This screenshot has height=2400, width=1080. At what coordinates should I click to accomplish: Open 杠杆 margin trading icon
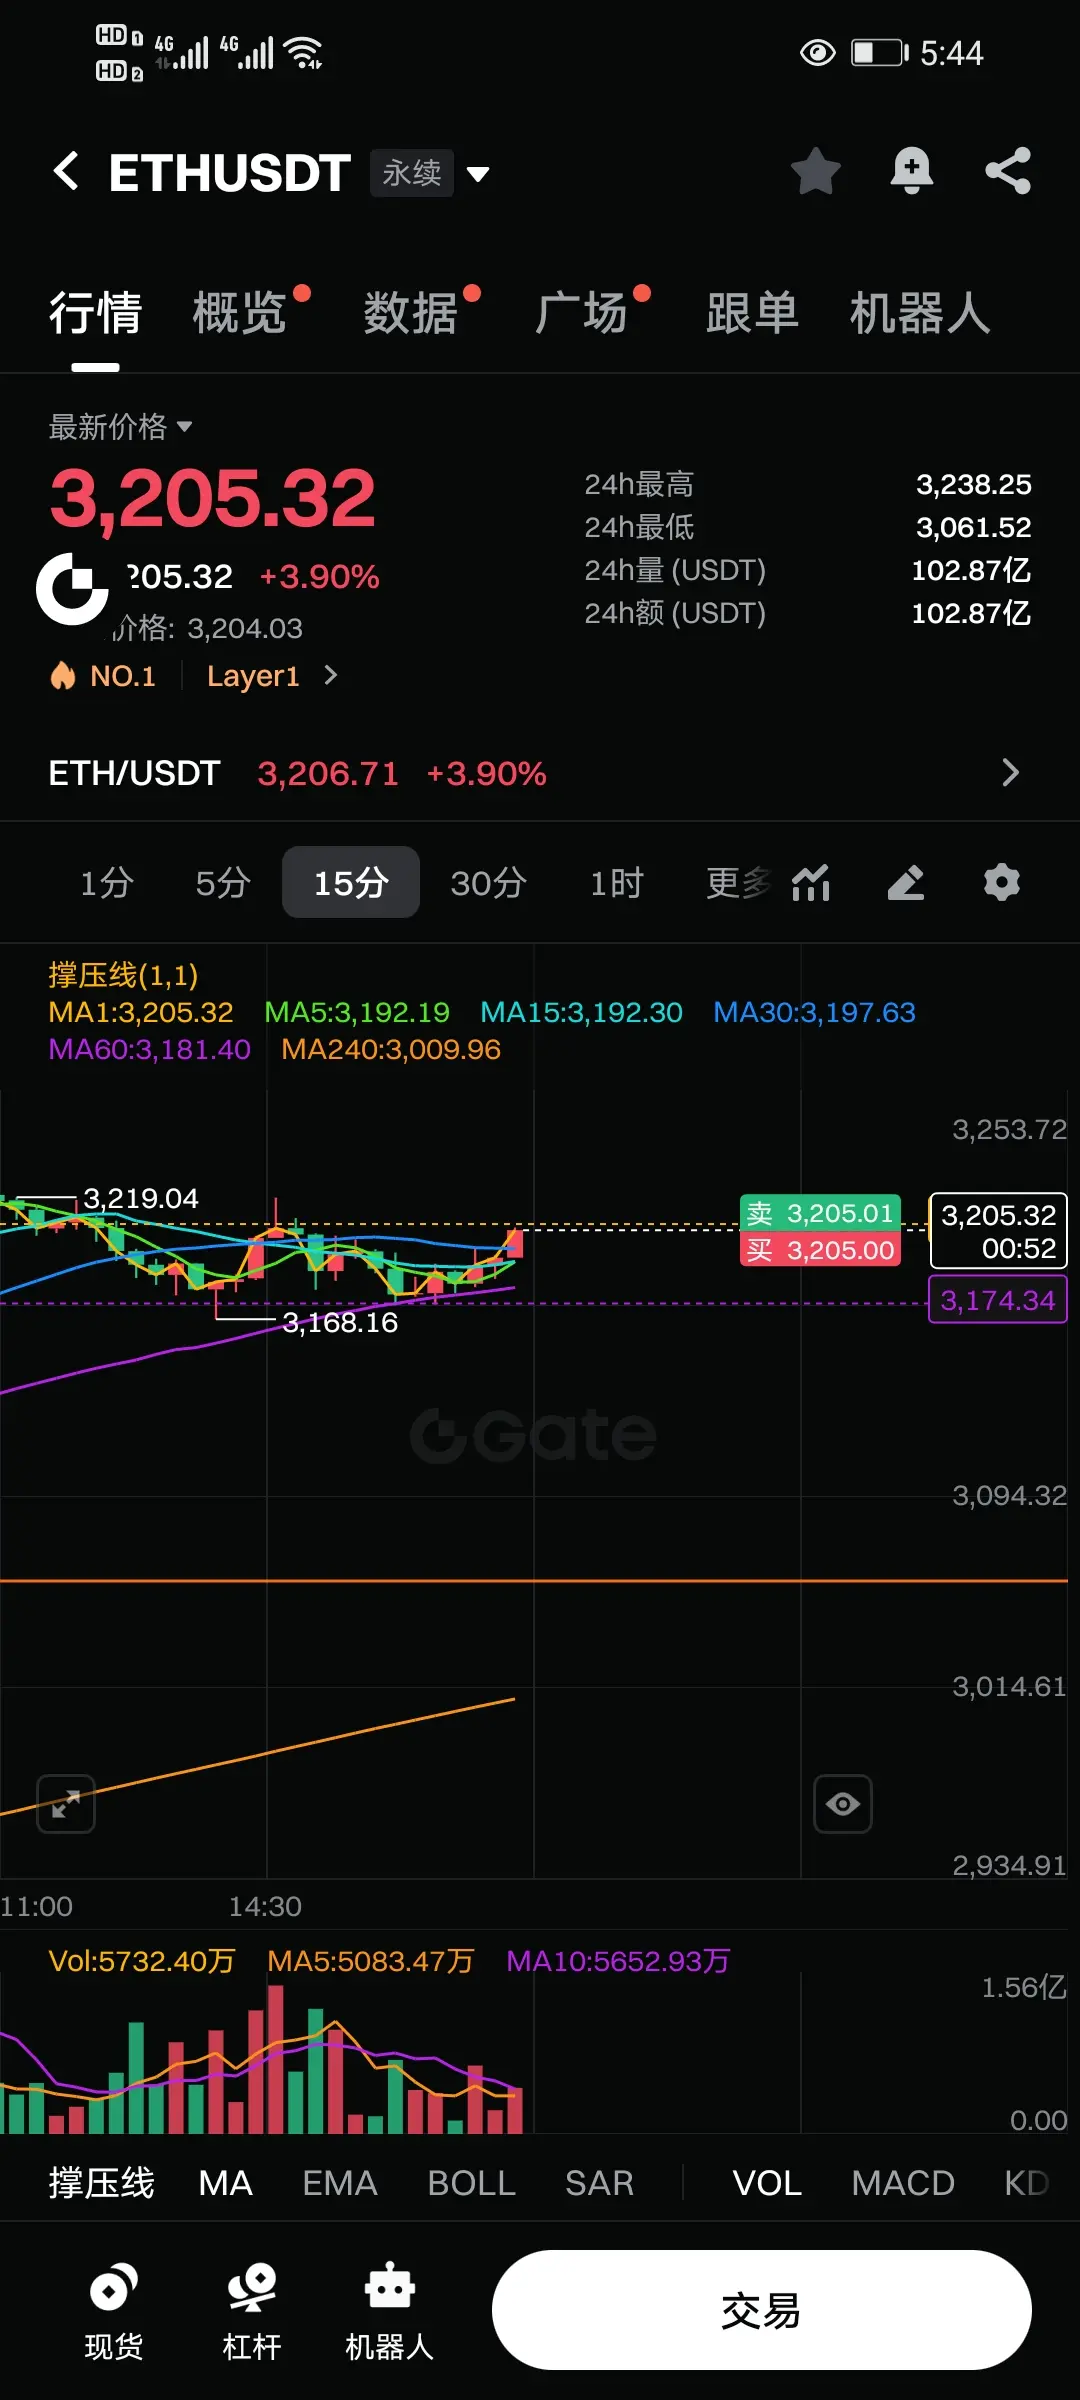point(252,2311)
